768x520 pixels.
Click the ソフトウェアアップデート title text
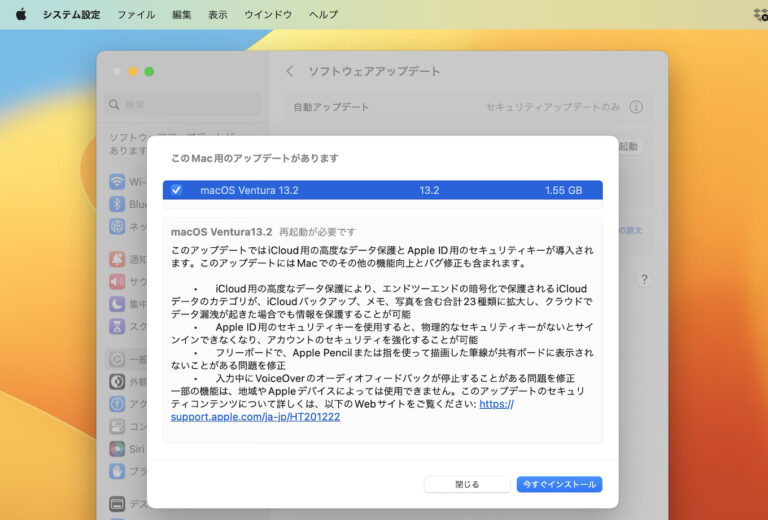374,71
